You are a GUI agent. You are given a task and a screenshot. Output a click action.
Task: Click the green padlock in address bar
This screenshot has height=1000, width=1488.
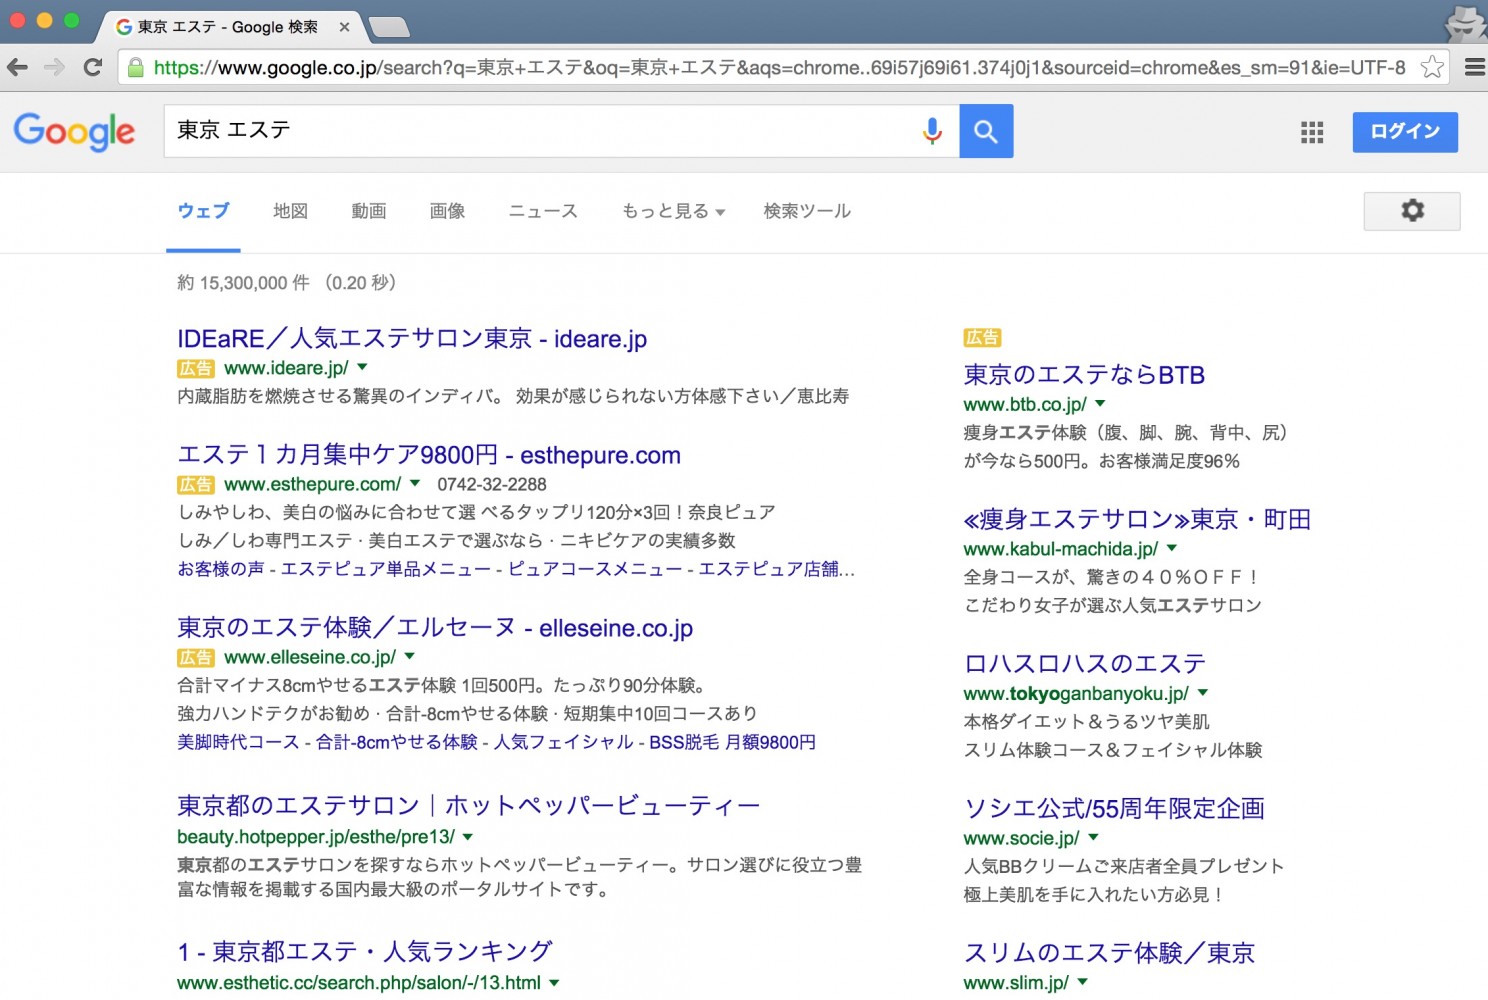point(135,67)
